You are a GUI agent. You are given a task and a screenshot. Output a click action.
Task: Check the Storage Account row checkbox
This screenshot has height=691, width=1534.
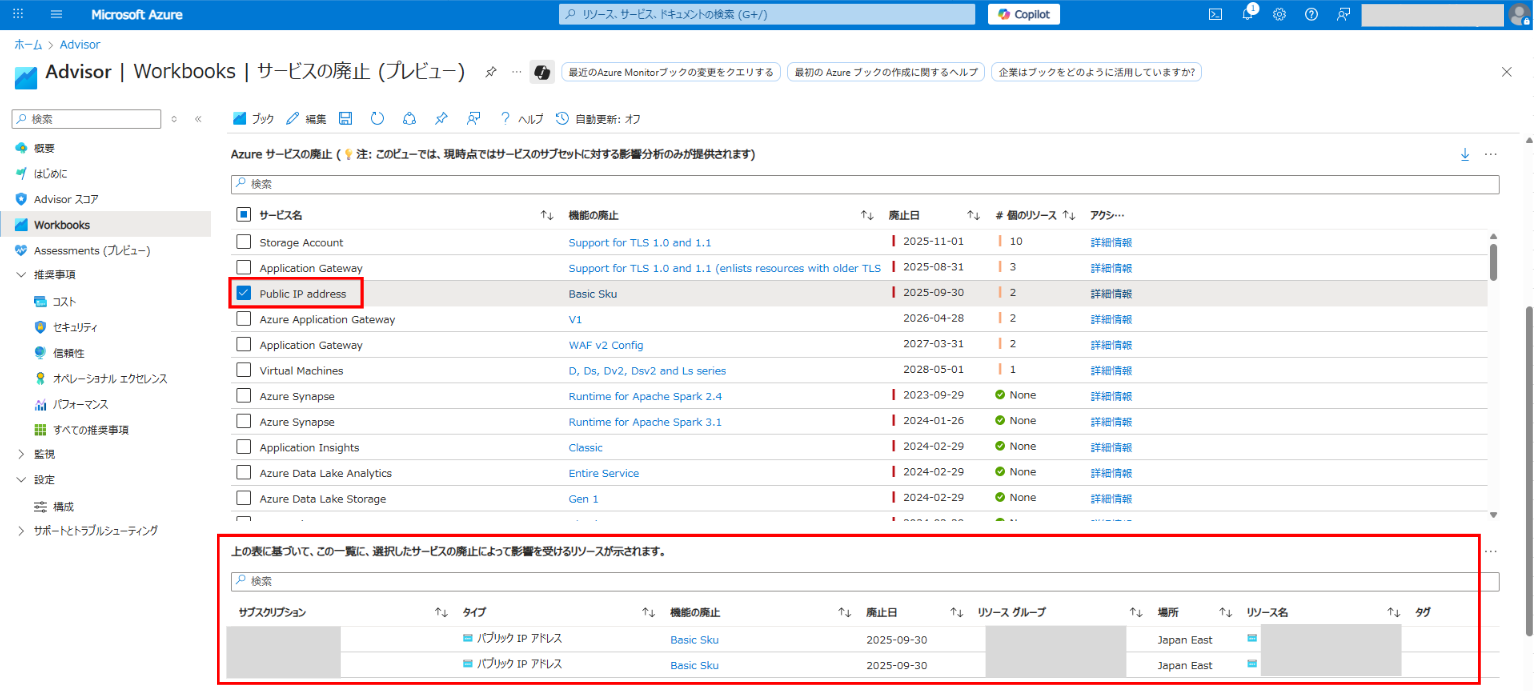(x=243, y=242)
